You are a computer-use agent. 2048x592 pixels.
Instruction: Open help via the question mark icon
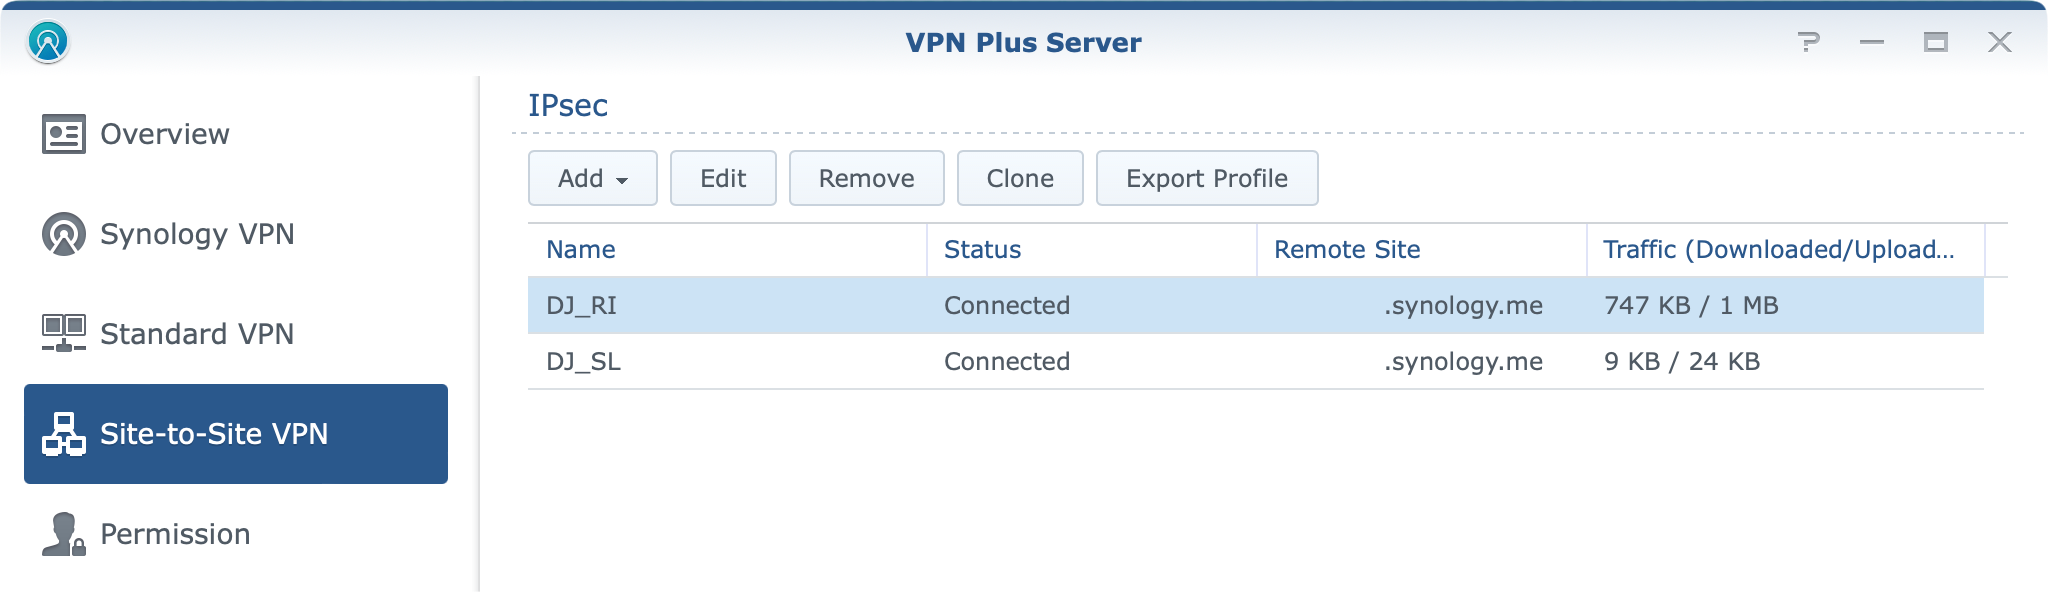coord(1808,42)
